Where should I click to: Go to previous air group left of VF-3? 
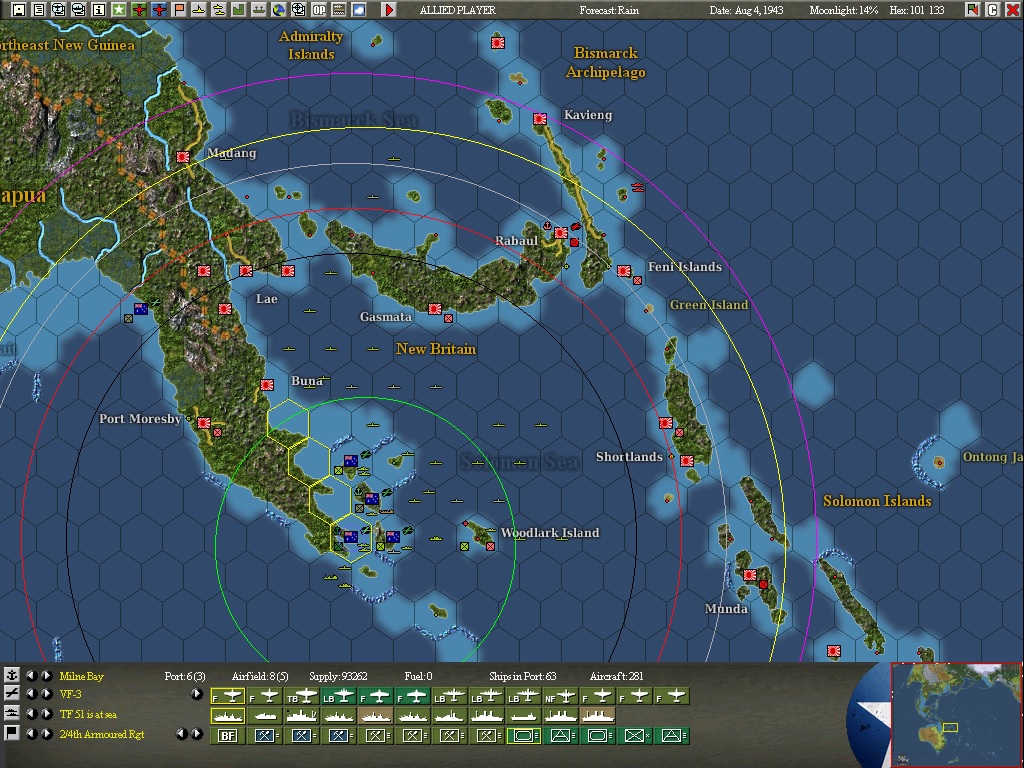(x=31, y=694)
